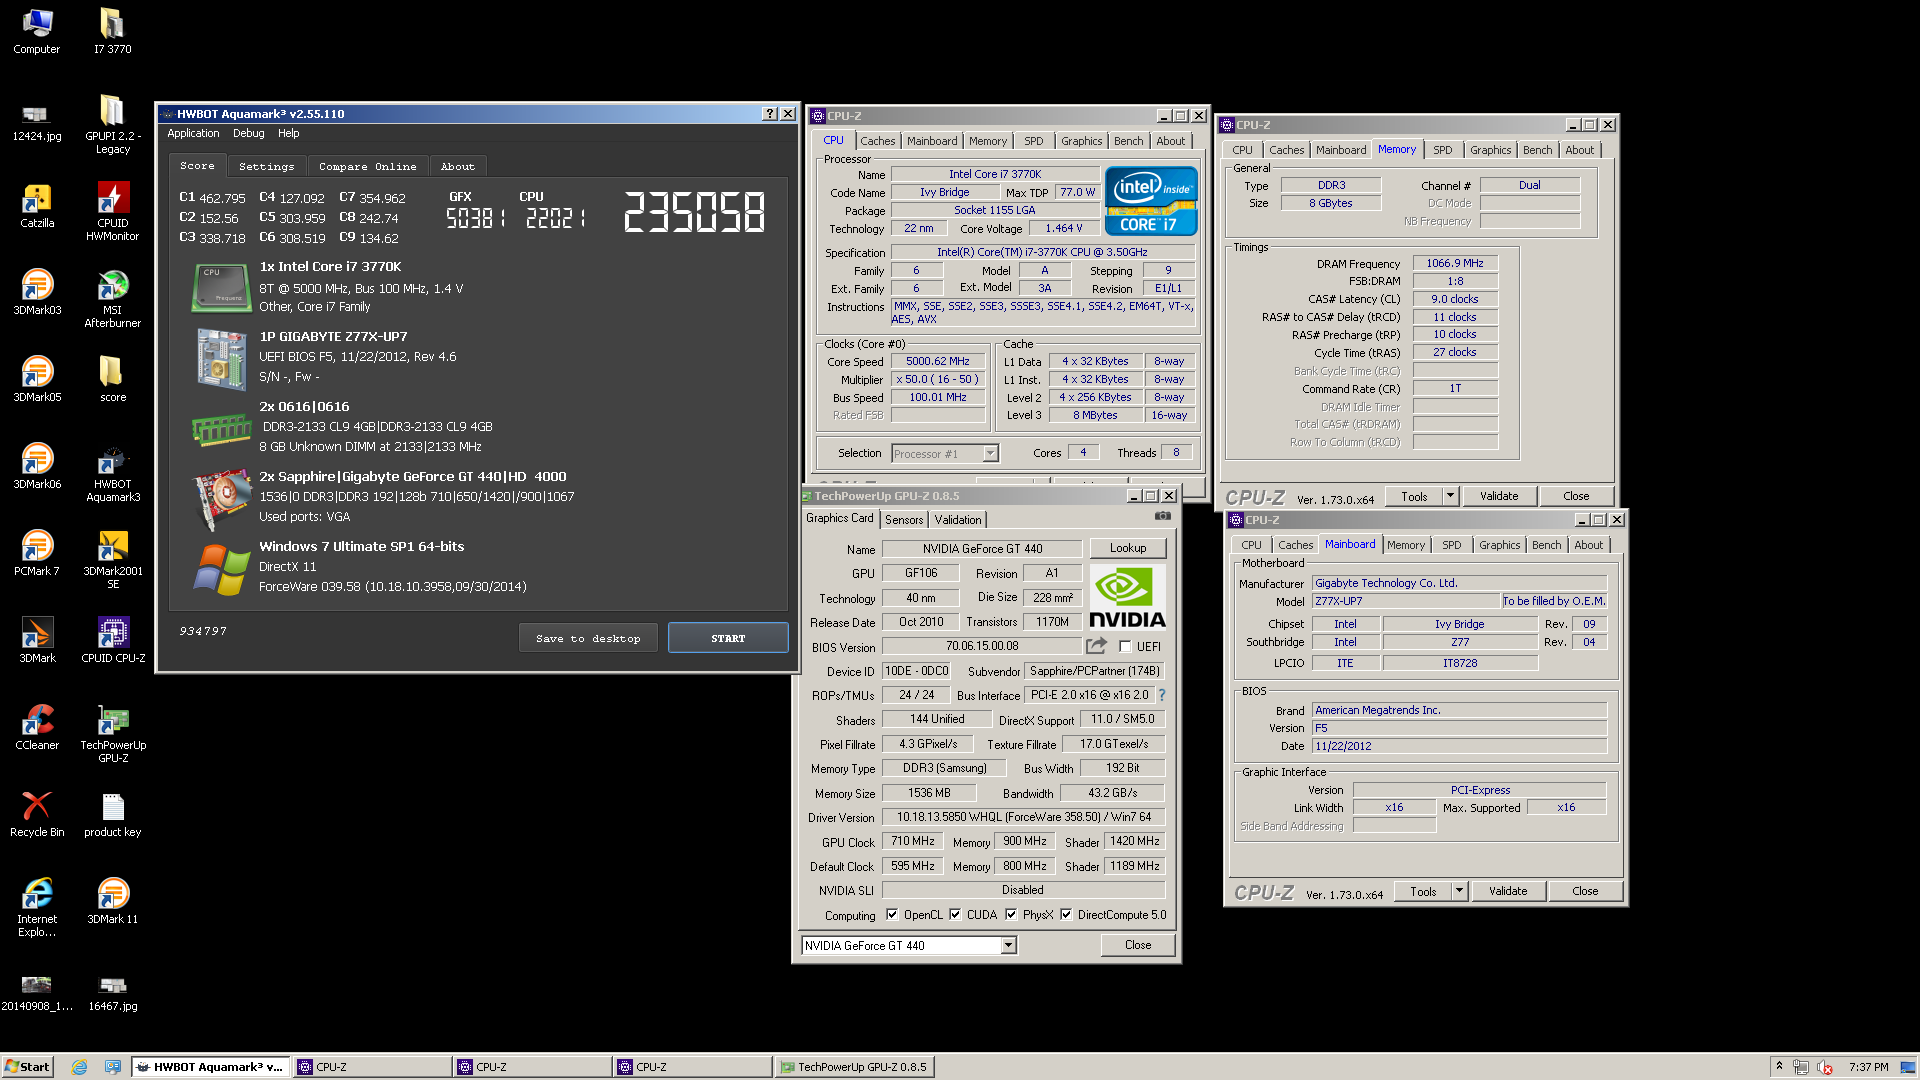Viewport: 1920px width, 1080px height.
Task: Launch 3DMark2001 SE shortcut
Action: 112,559
